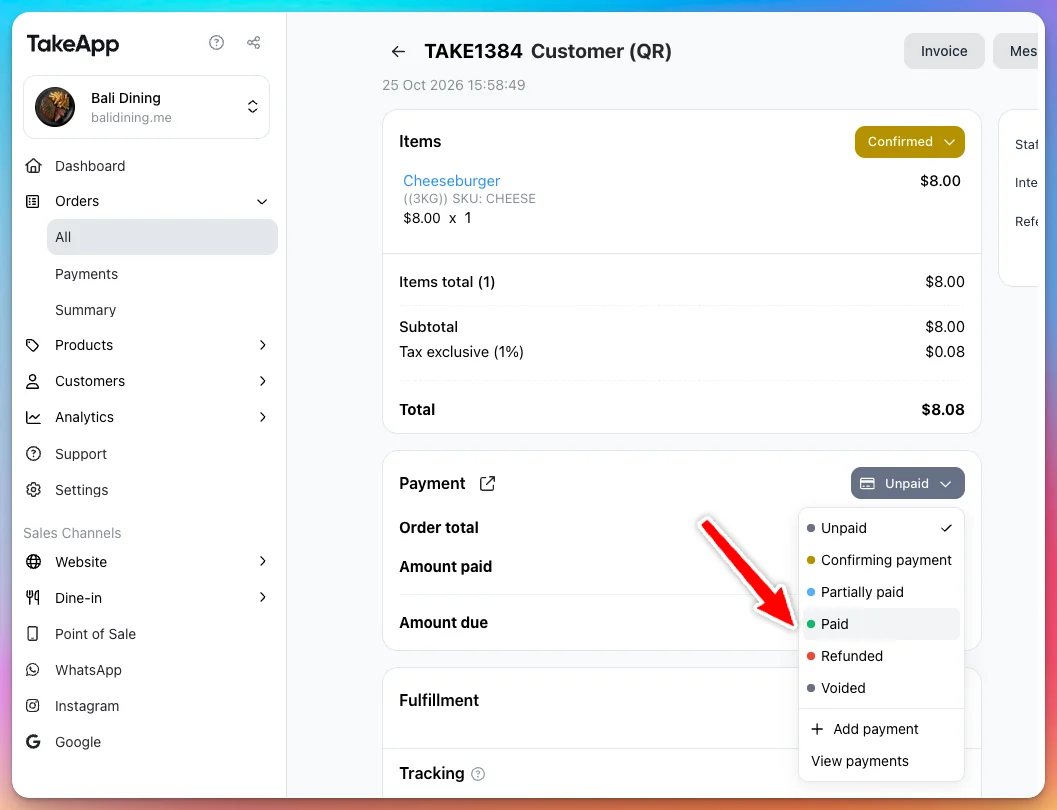This screenshot has width=1057, height=810.
Task: Click the WhatsApp icon in Sales Channels
Action: [32, 670]
